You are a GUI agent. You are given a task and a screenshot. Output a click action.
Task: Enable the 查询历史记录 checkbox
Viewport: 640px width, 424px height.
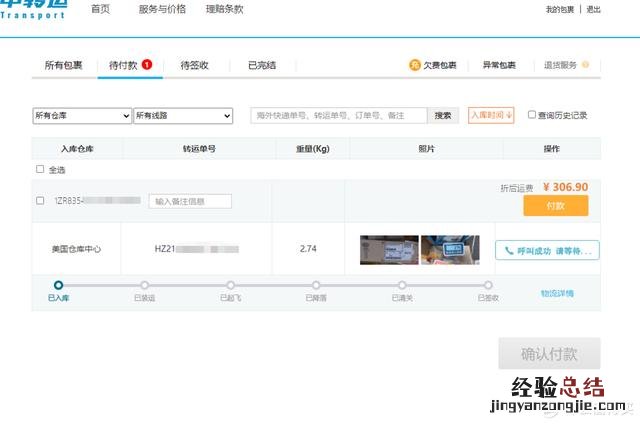point(532,115)
